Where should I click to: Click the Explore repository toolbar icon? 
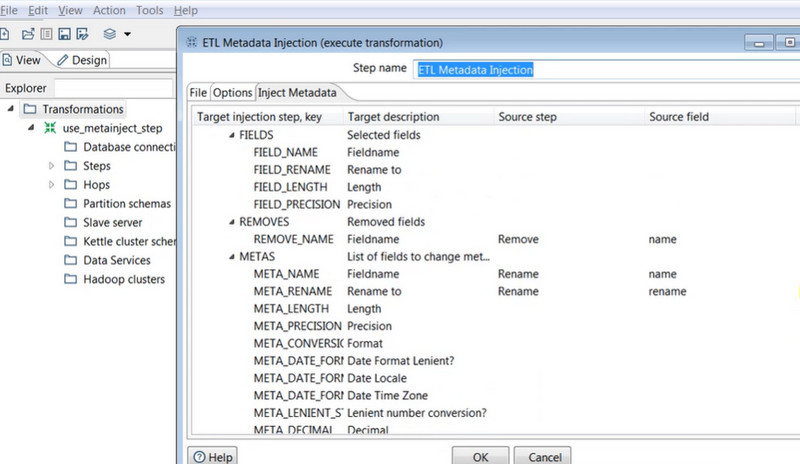[46, 34]
